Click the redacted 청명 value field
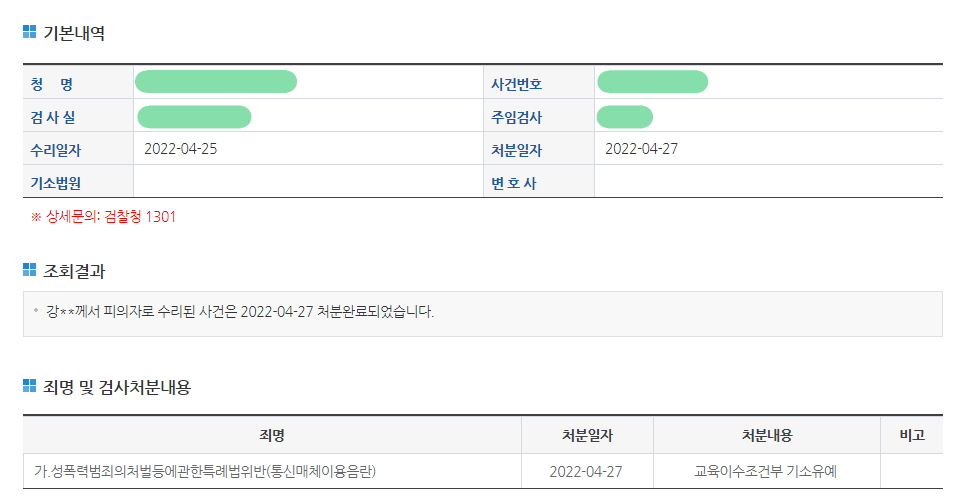Viewport: 962px width, 498px height. (x=215, y=82)
